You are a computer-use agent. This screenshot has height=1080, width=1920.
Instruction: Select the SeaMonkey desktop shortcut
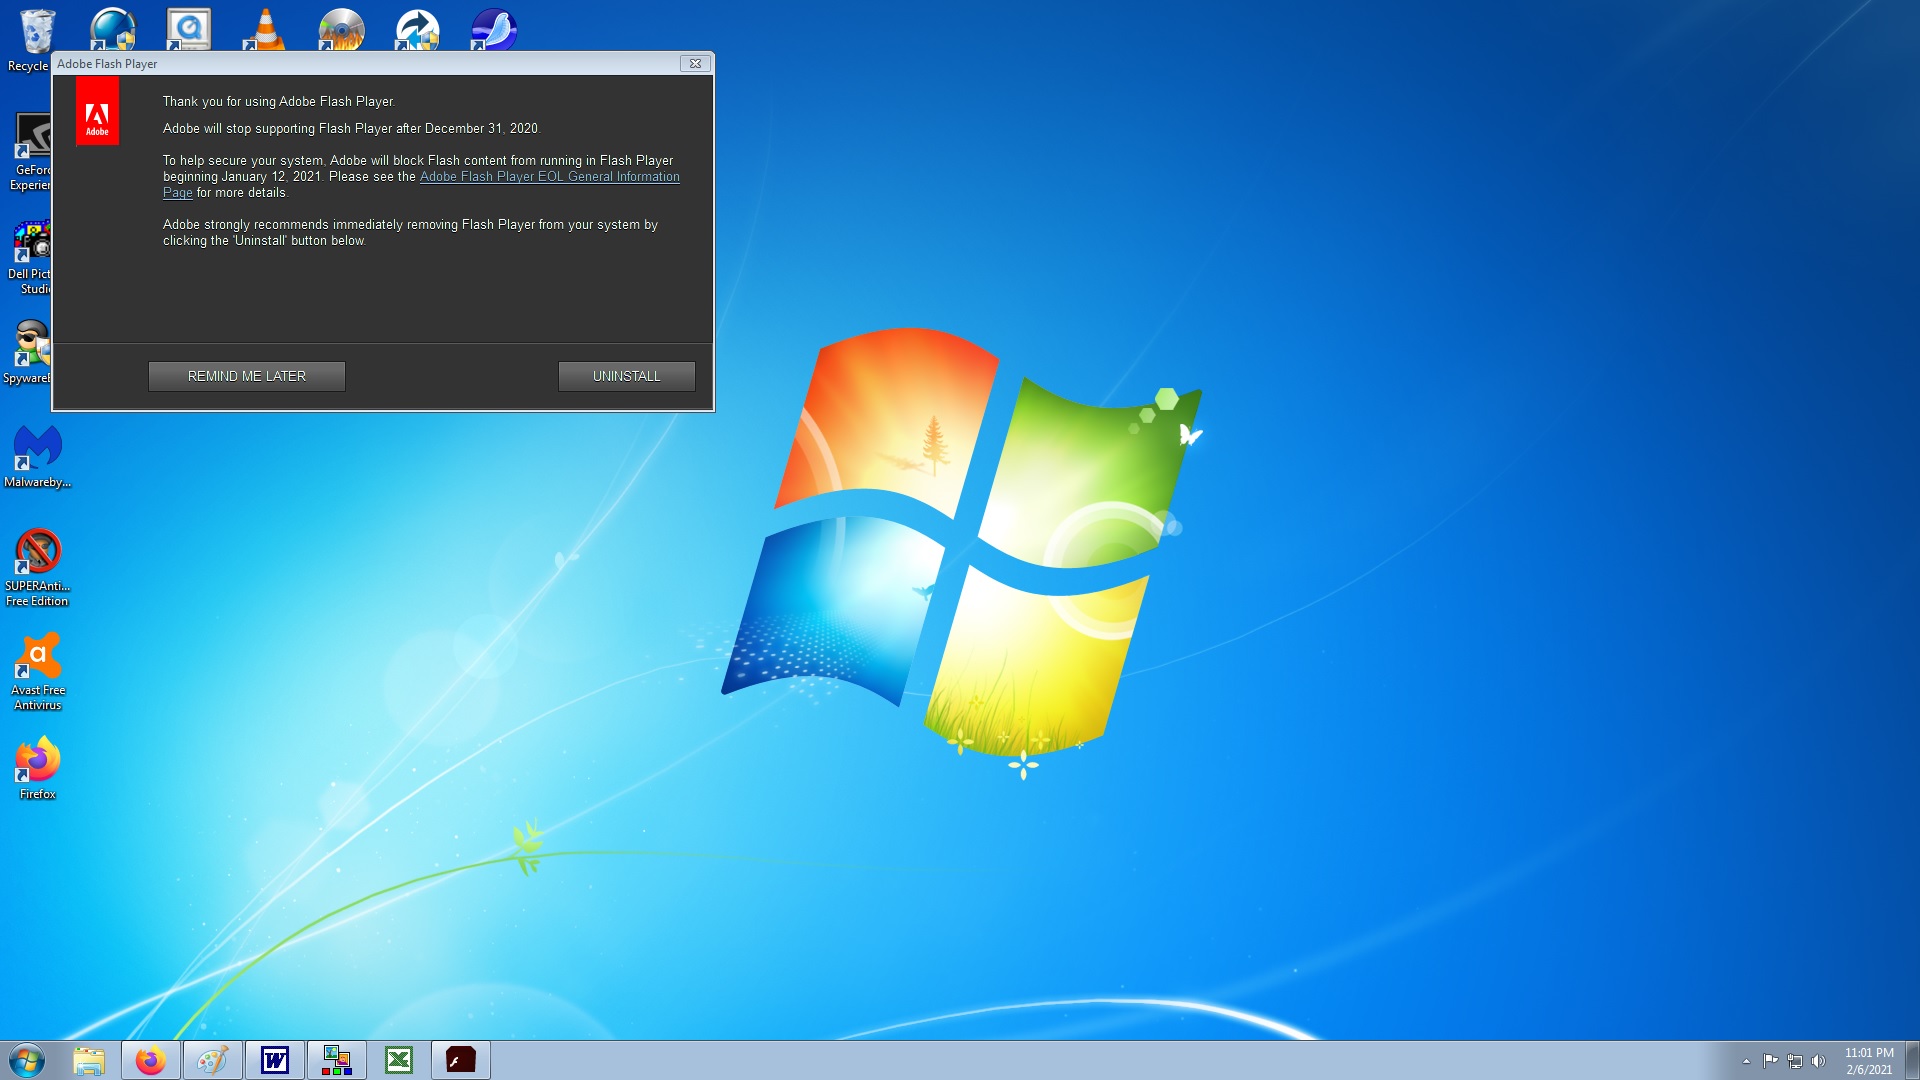(x=493, y=29)
